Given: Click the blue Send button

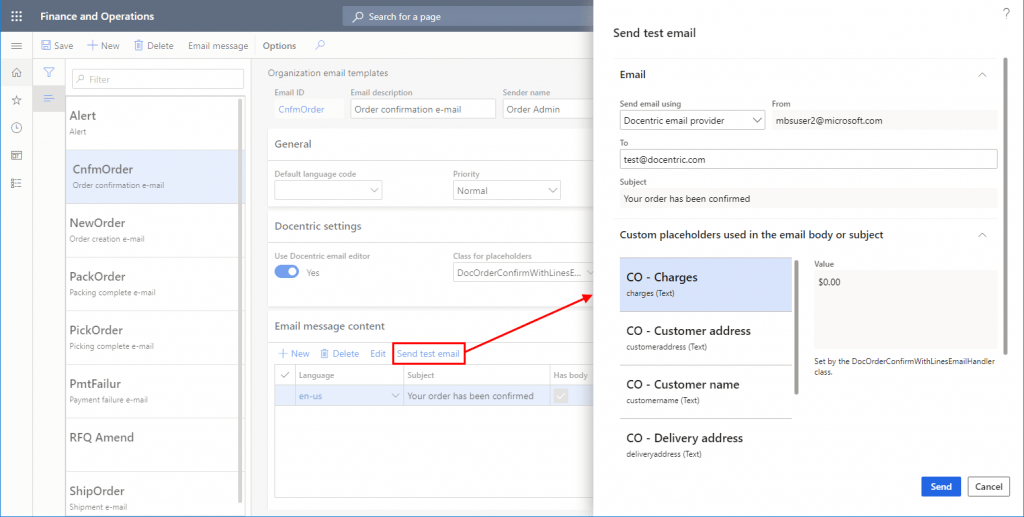Looking at the screenshot, I should coord(941,486).
